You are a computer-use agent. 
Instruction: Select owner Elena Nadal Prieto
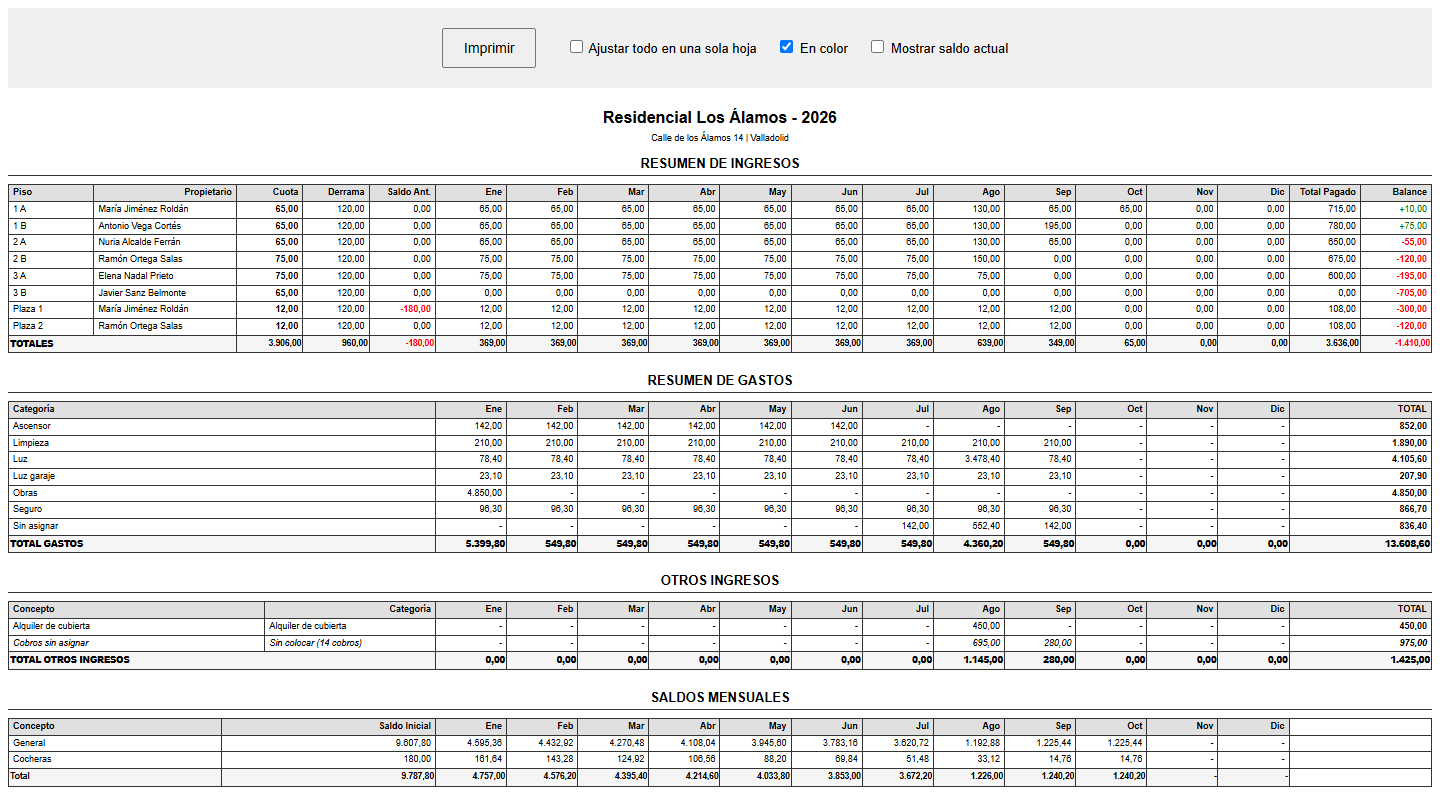(x=136, y=276)
